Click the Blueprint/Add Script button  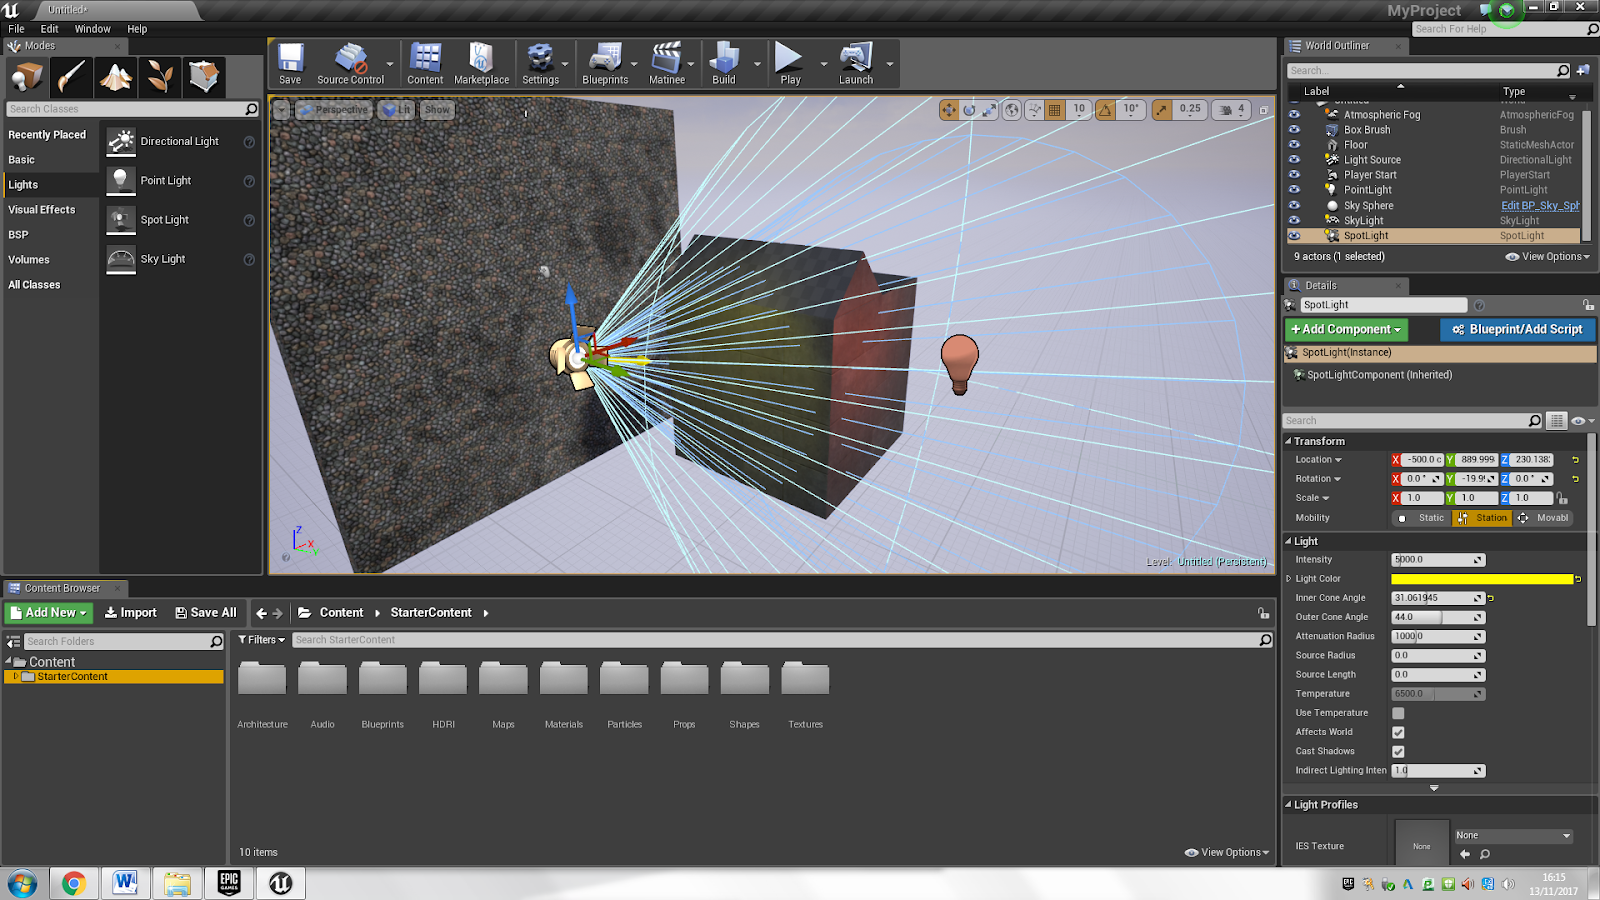coord(1517,329)
